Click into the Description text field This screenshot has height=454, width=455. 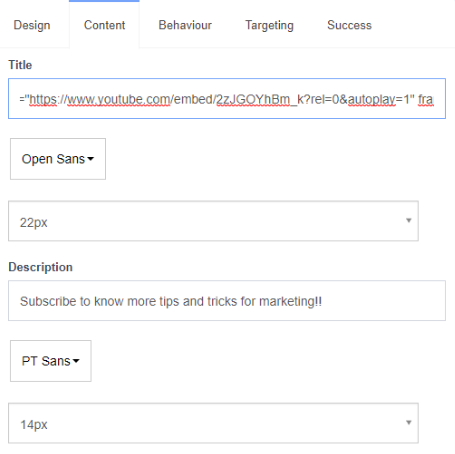pos(227,301)
